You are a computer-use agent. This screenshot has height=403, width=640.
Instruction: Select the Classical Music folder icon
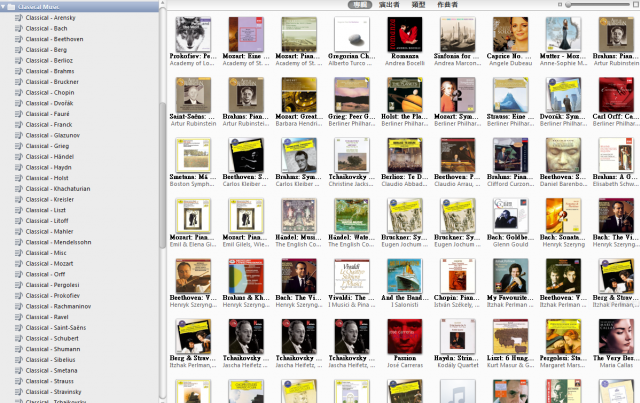coord(11,7)
